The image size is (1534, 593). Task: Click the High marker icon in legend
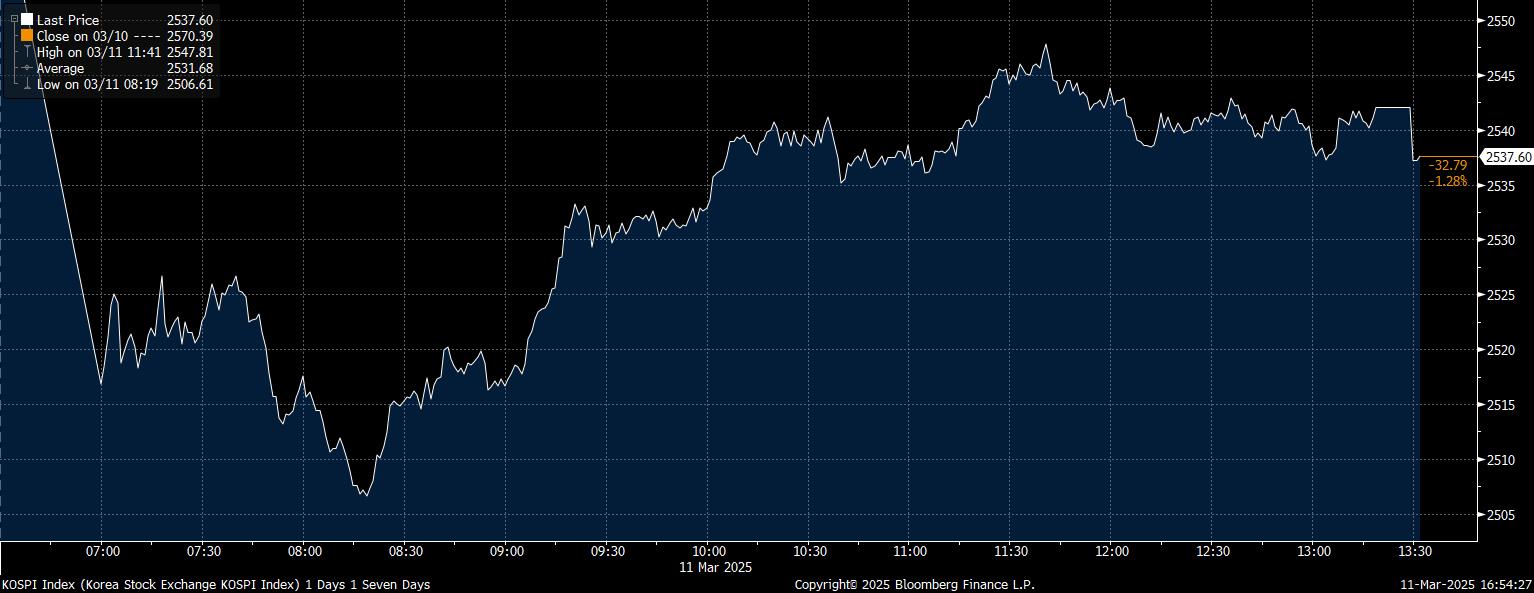(27, 52)
